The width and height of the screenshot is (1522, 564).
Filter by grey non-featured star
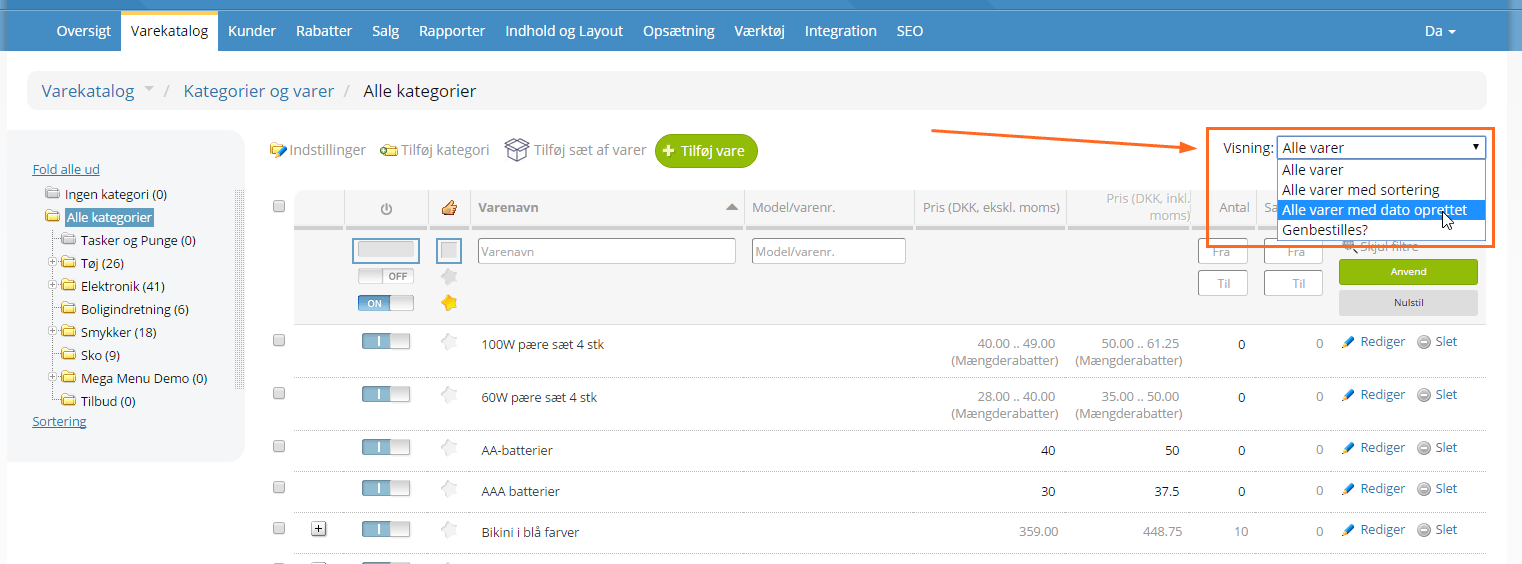point(449,276)
